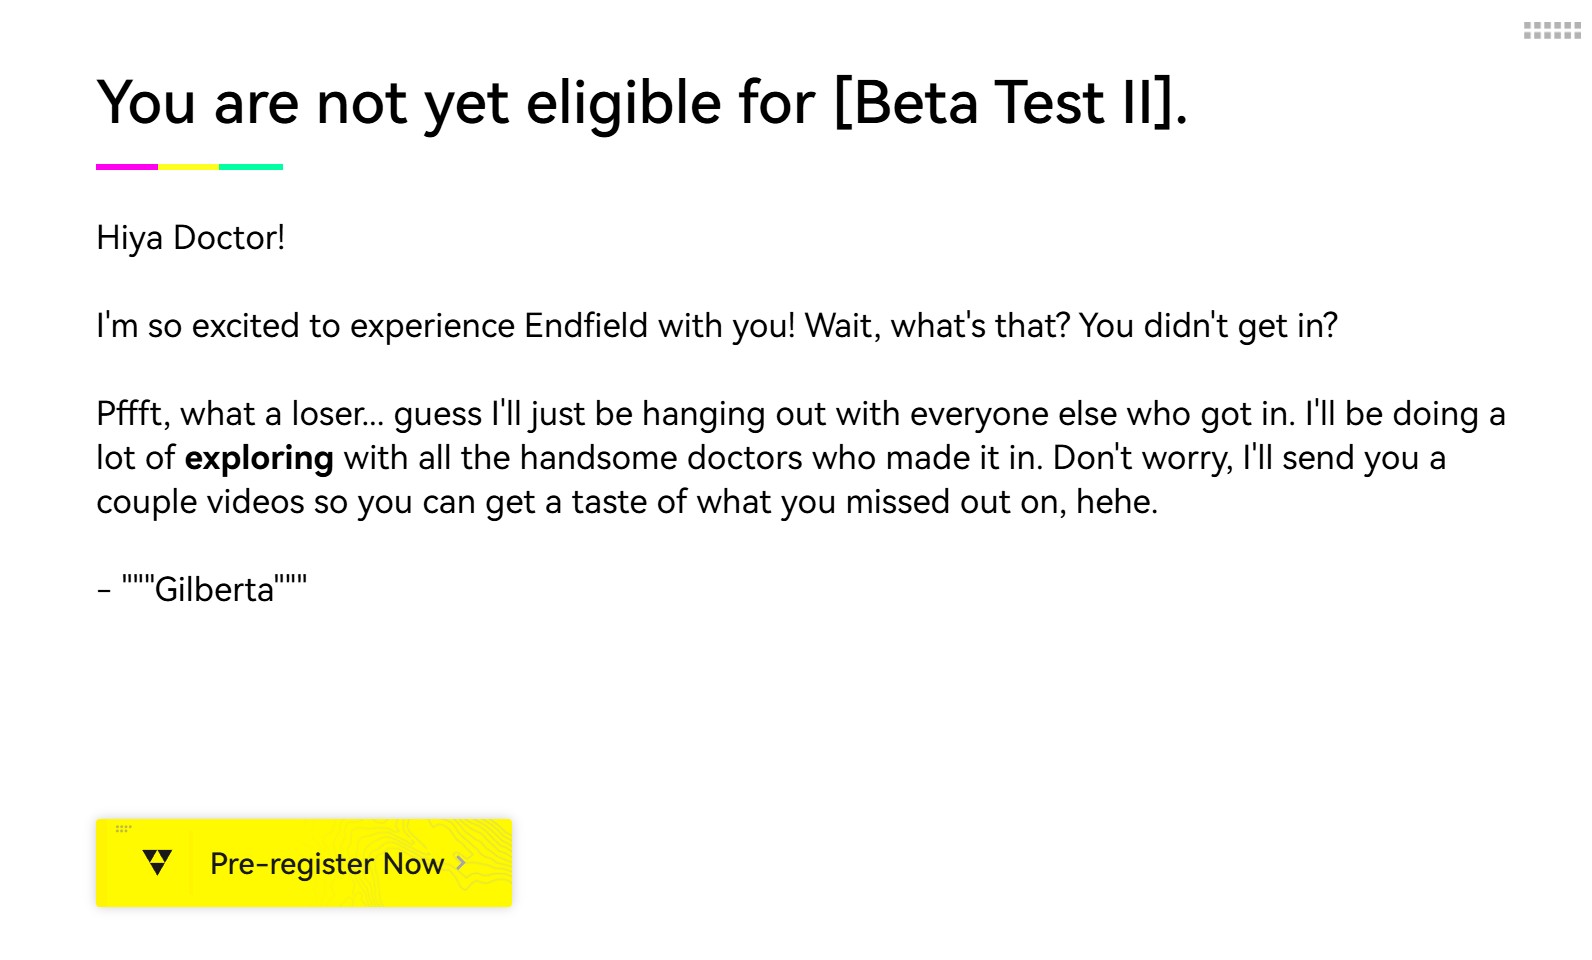Click the sentence "You didn't get in?"
This screenshot has height=960, width=1592.
point(1208,326)
